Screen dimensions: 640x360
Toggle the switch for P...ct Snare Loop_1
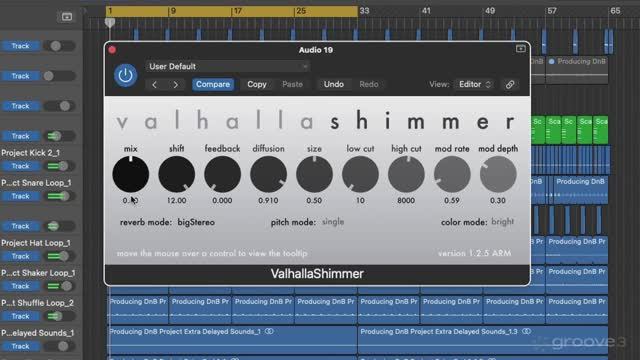[59, 196]
